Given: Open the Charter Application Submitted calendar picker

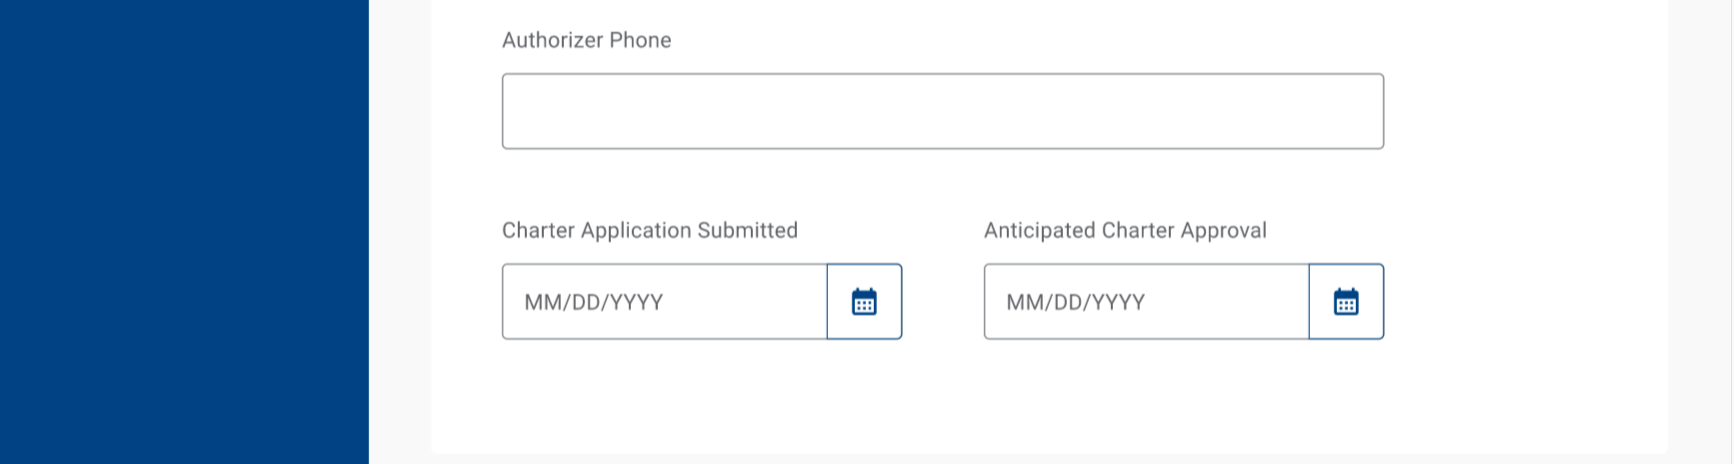Looking at the screenshot, I should tap(864, 302).
